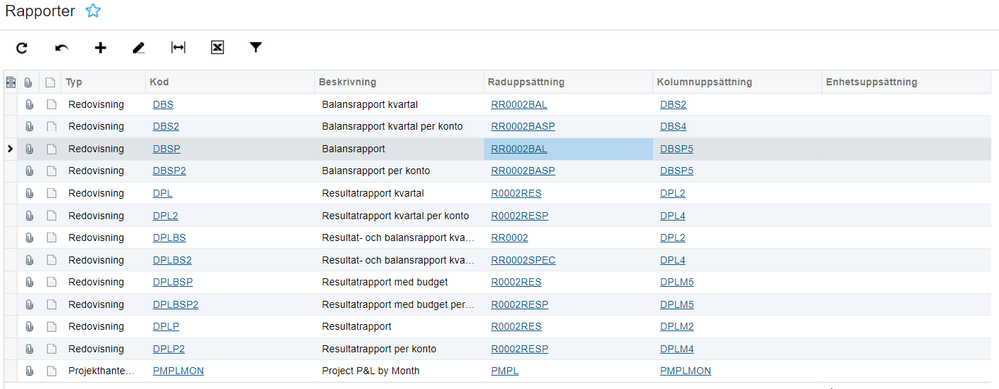The width and height of the screenshot is (999, 389).
Task: Open attachments for DBSP2 row
Action: point(29,171)
